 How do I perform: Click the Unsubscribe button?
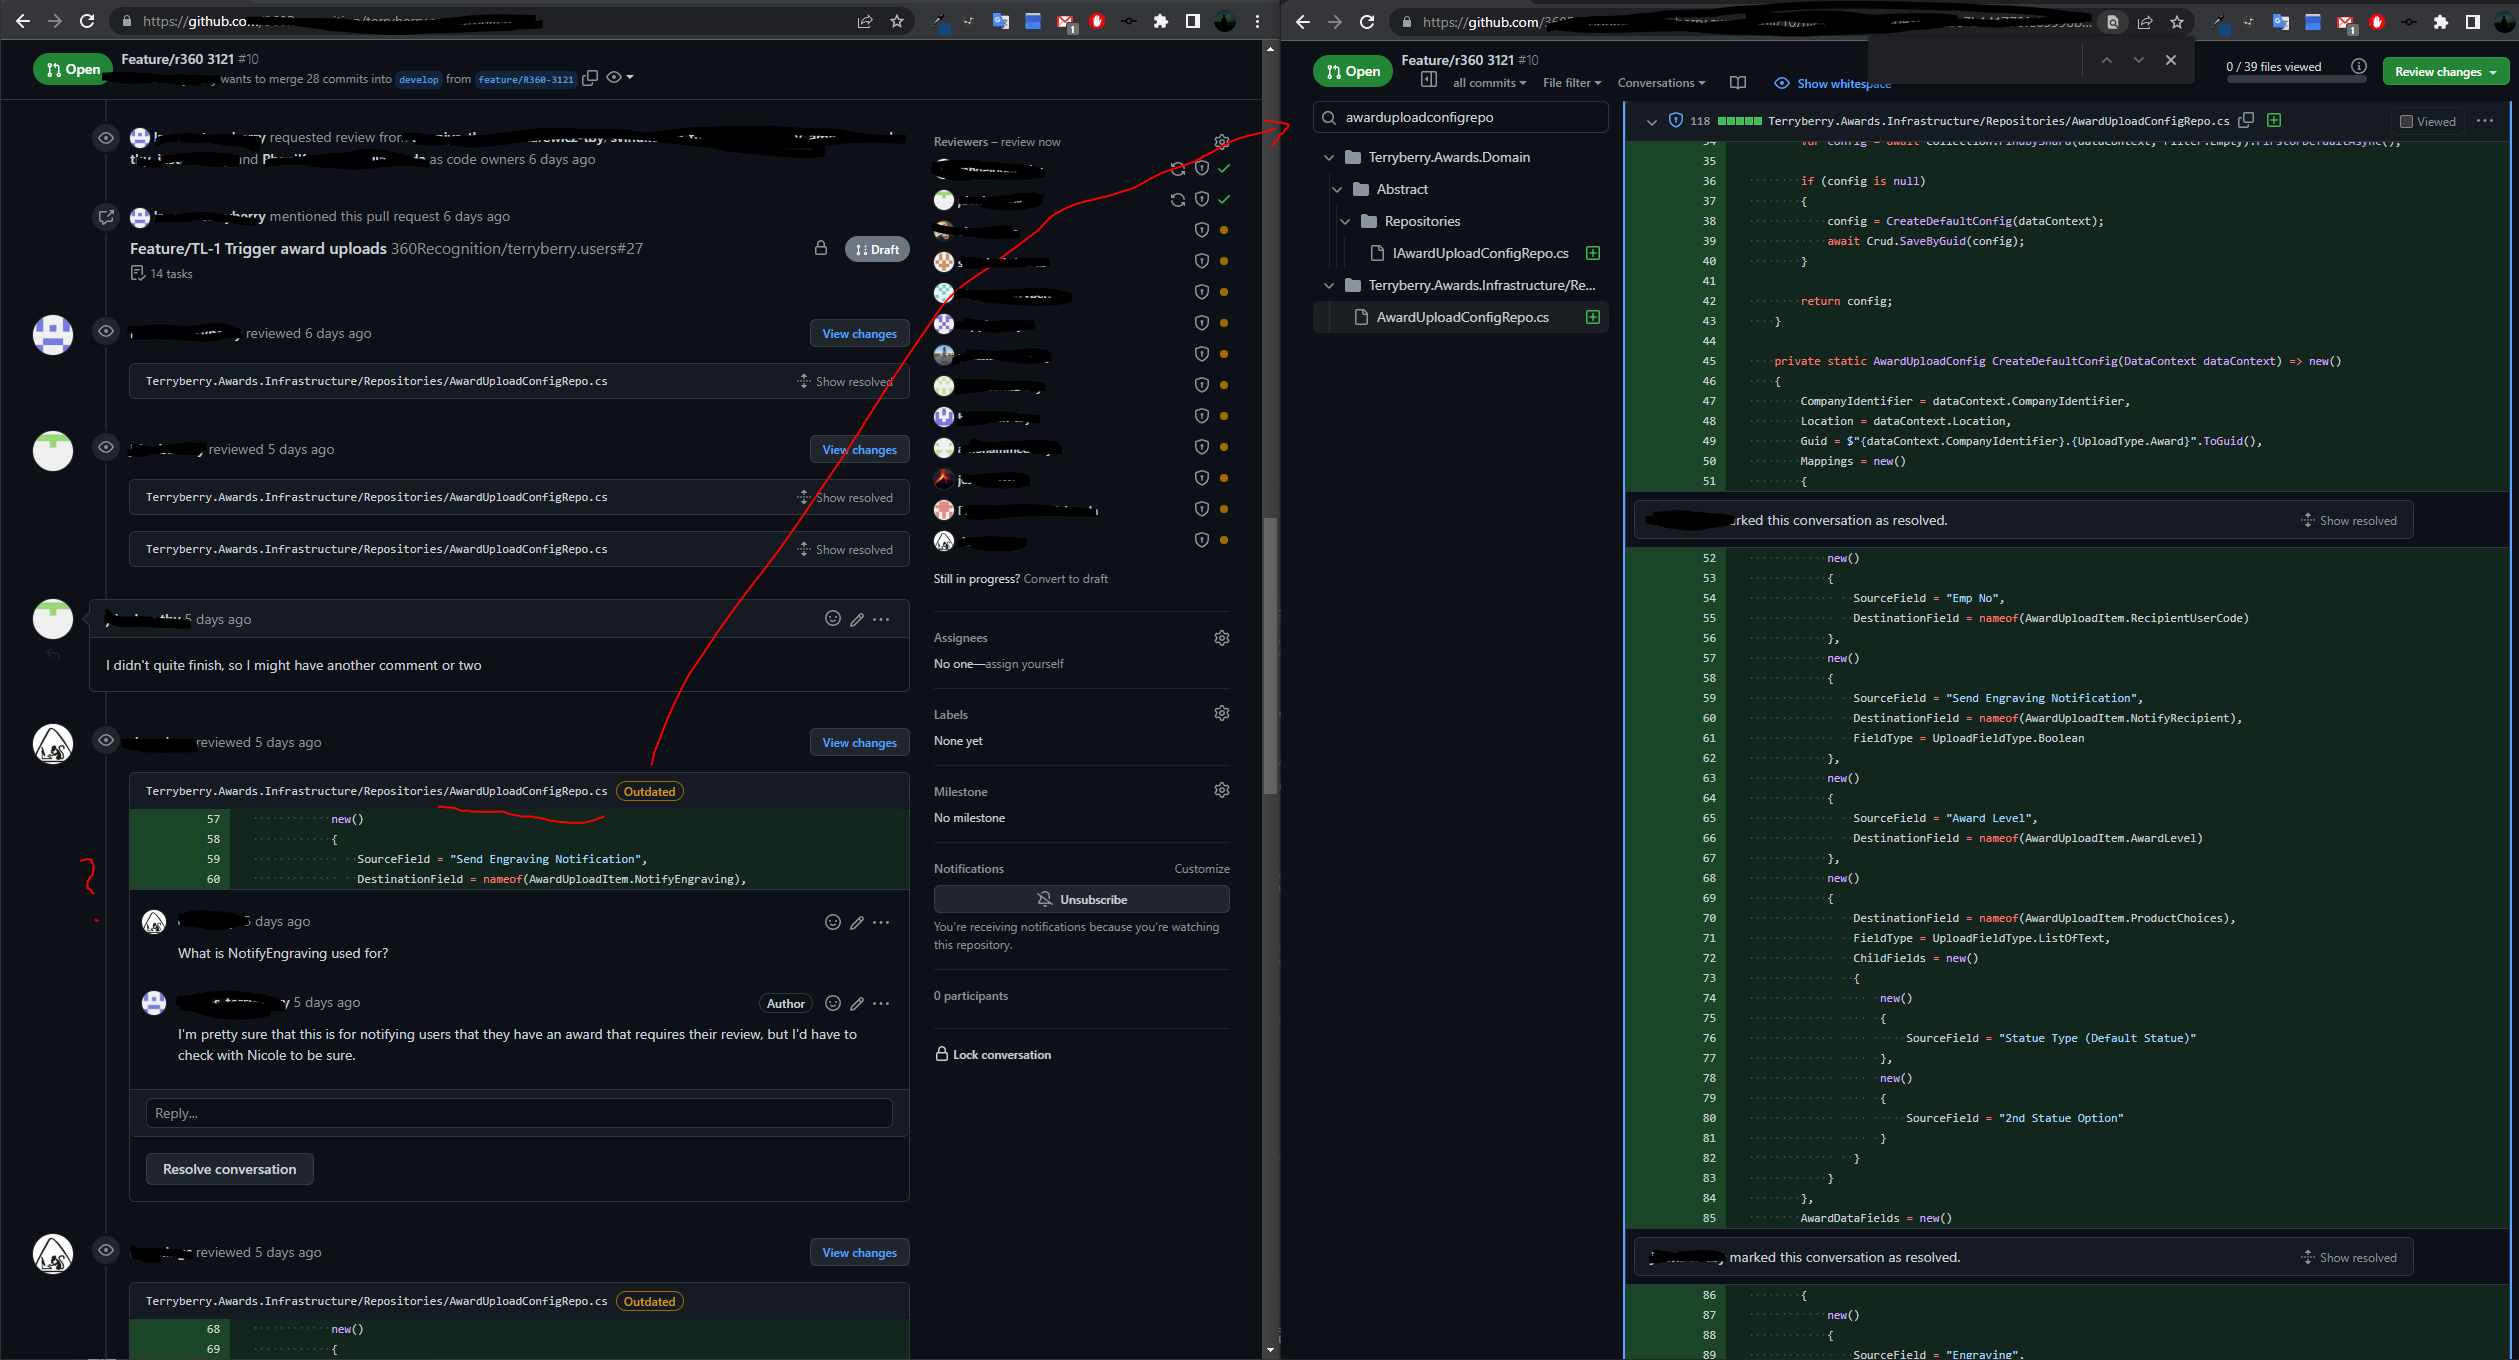[x=1081, y=899]
